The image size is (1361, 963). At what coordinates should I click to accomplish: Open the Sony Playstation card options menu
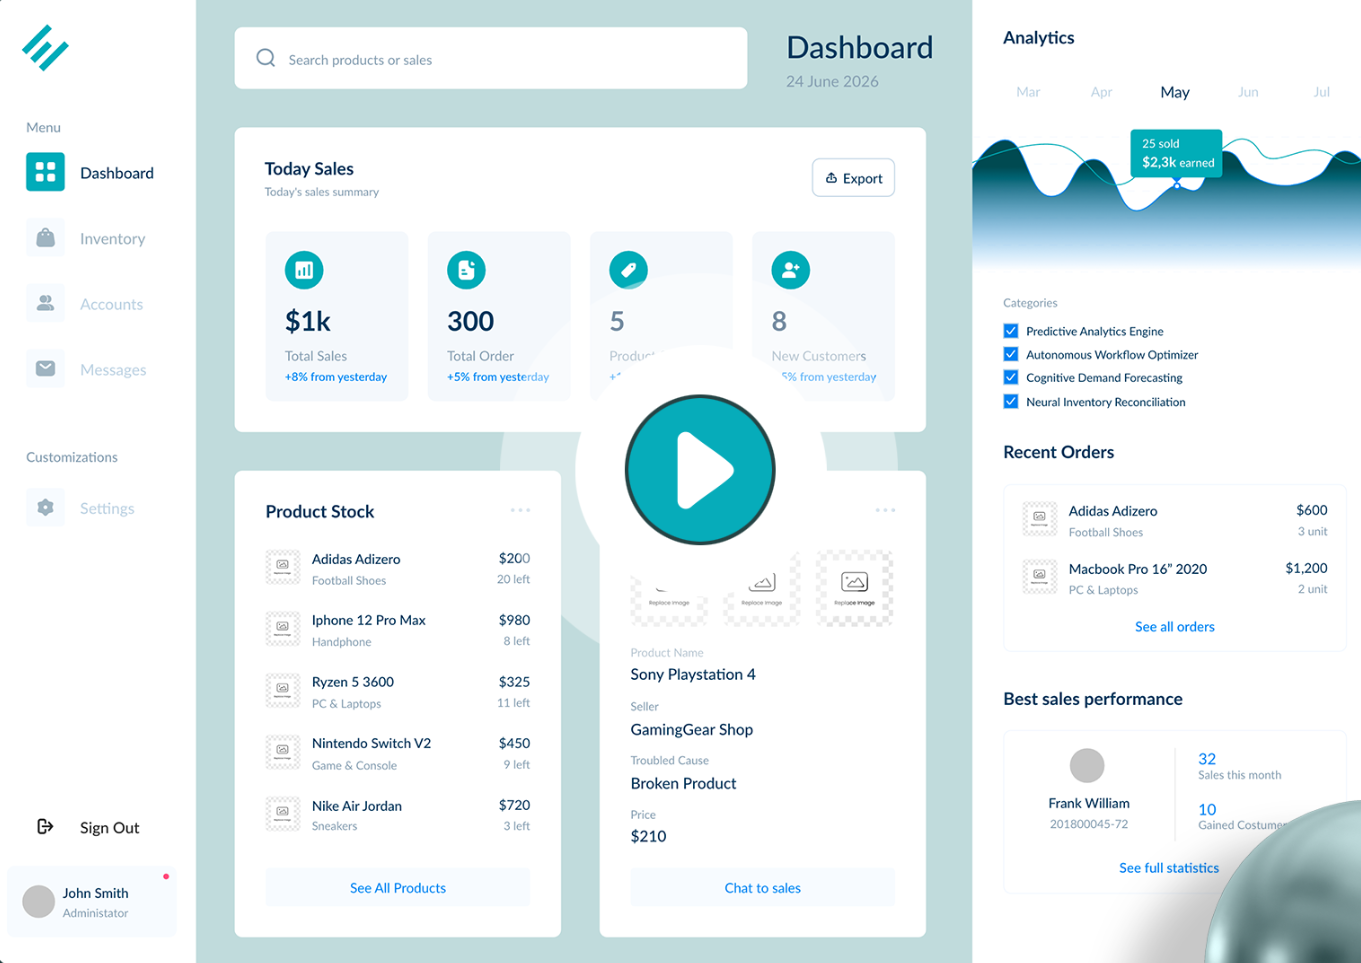coord(885,509)
